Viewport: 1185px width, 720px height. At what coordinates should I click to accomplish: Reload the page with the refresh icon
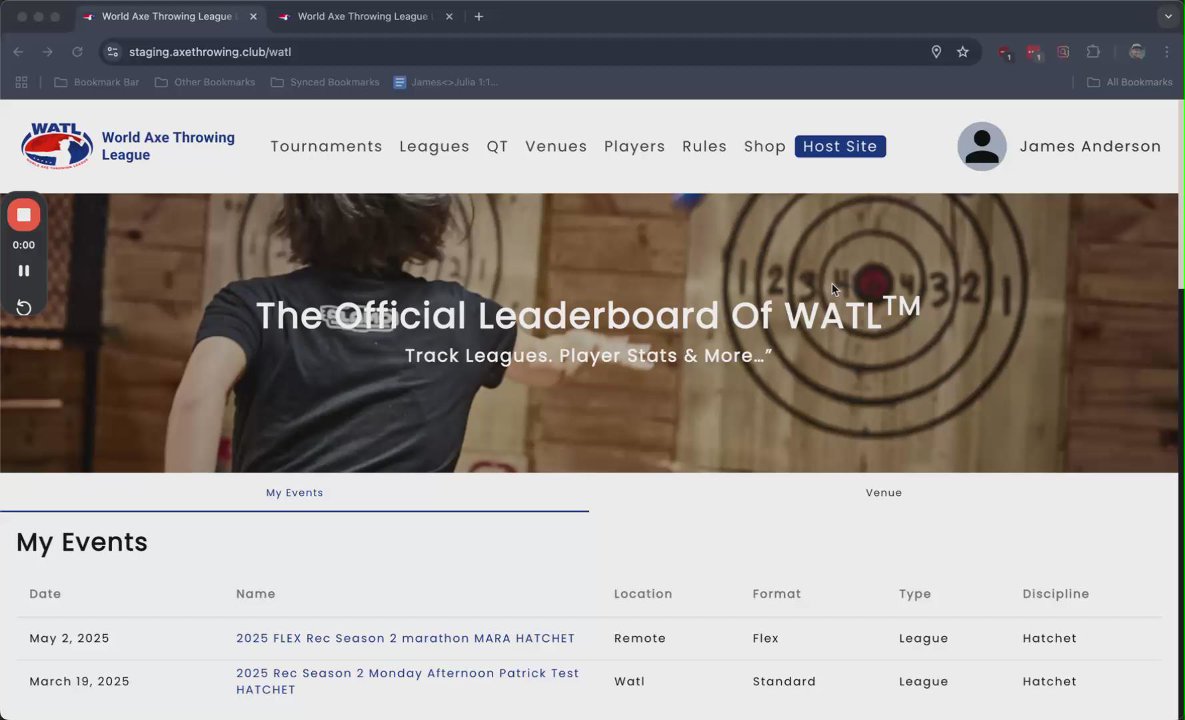point(77,52)
